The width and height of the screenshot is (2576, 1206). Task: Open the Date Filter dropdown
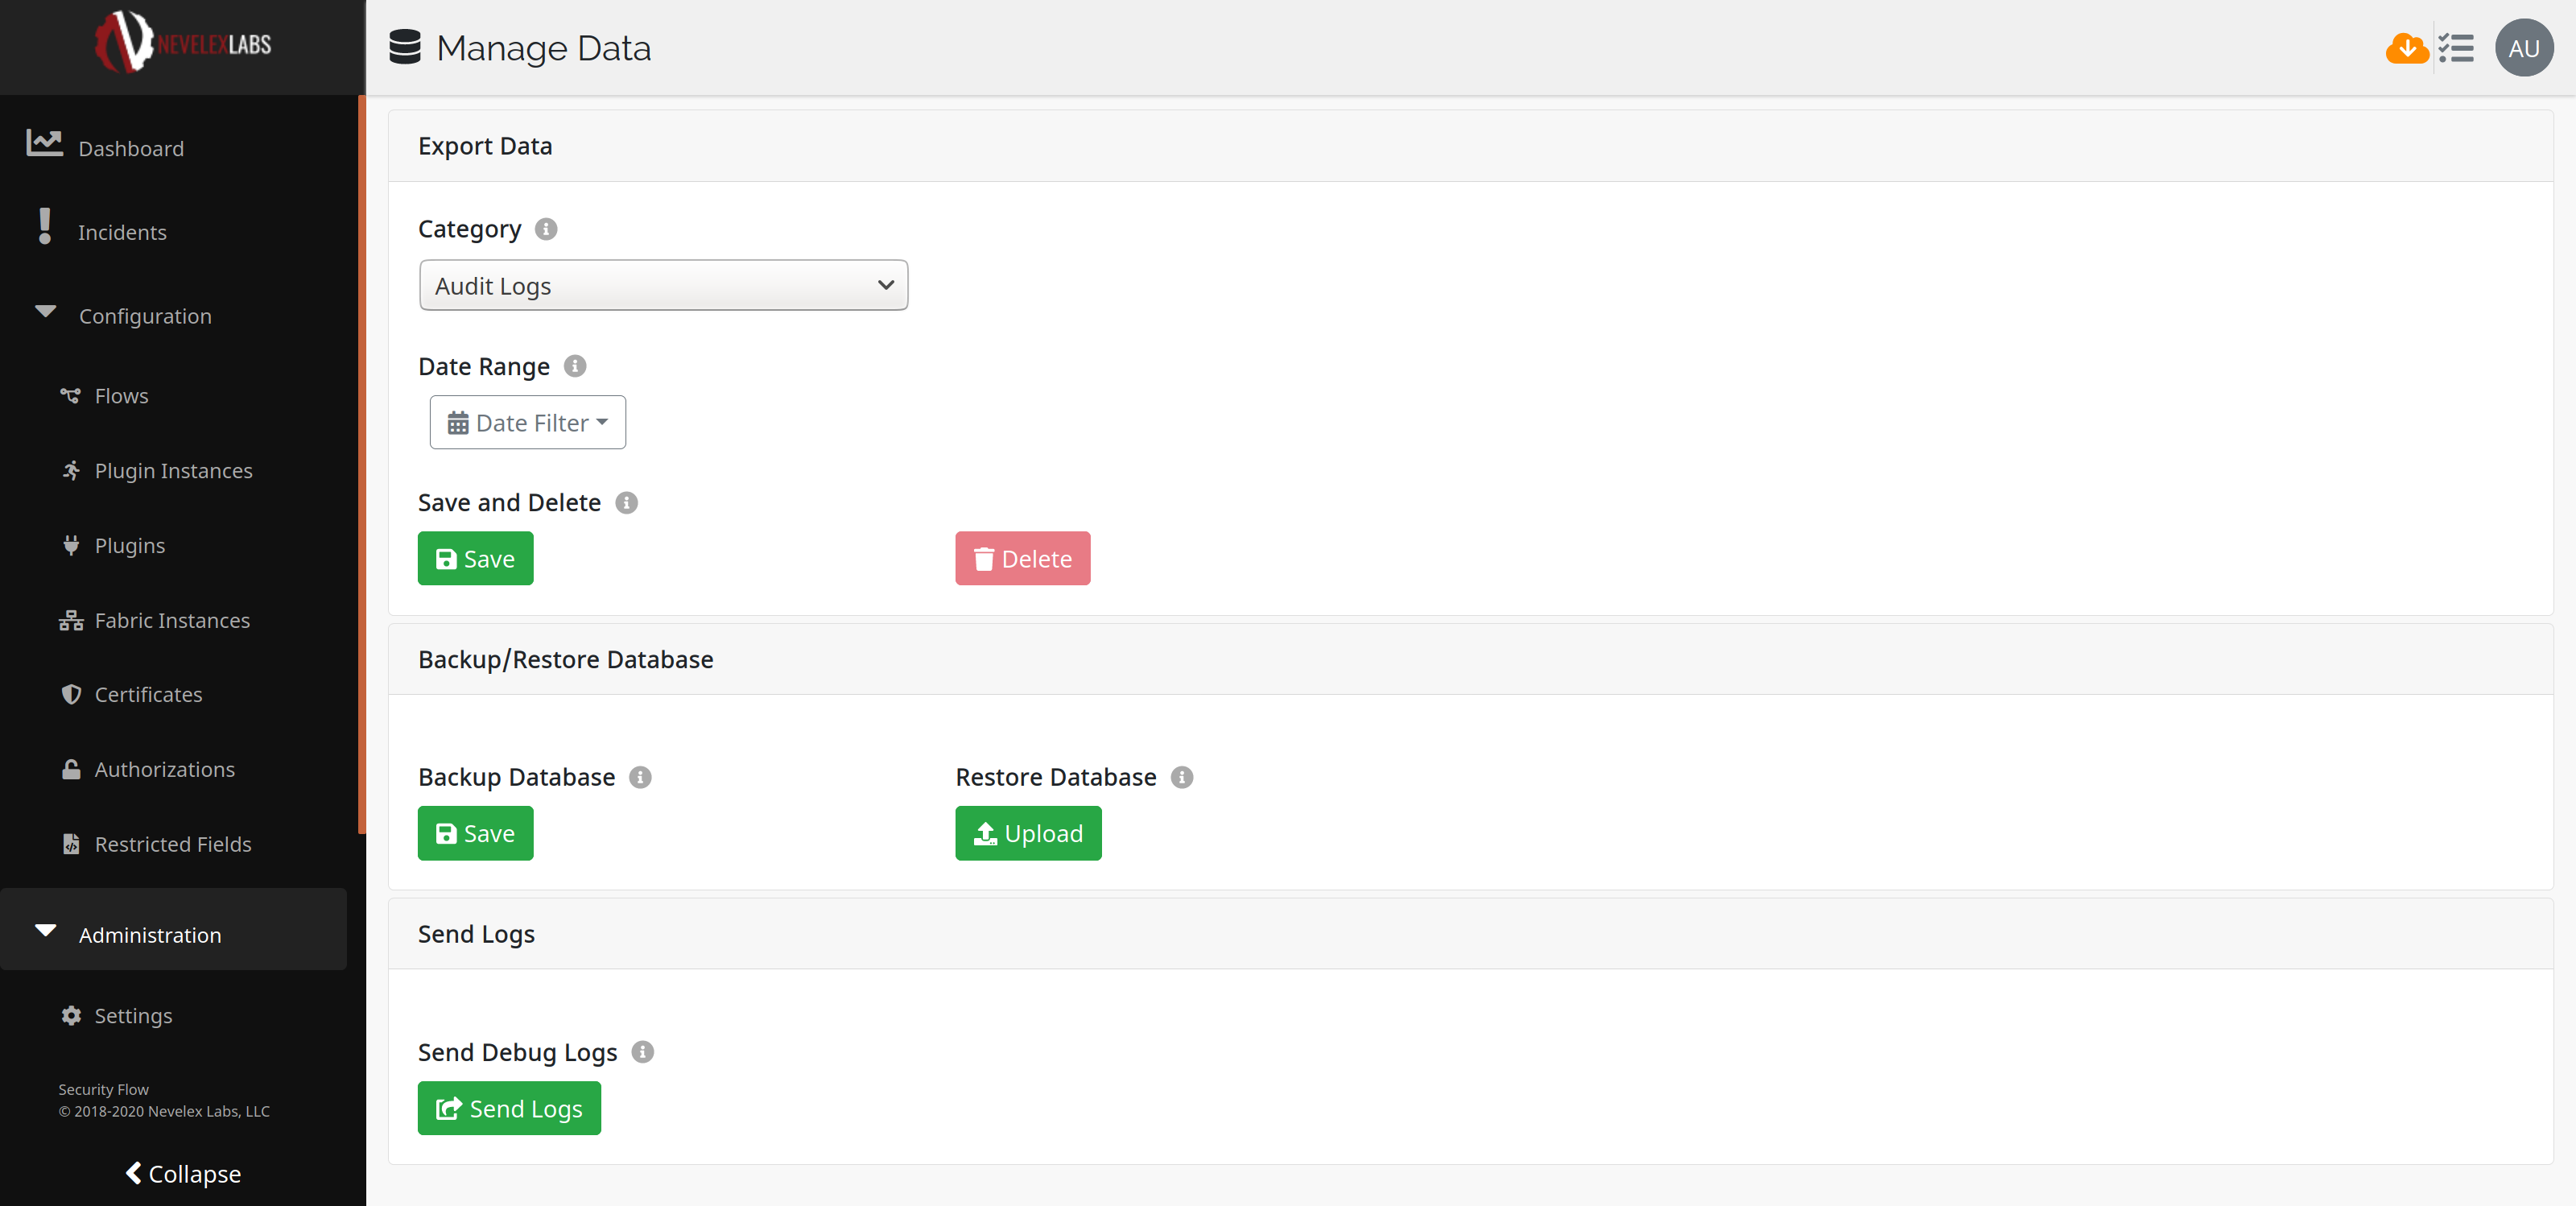point(527,423)
